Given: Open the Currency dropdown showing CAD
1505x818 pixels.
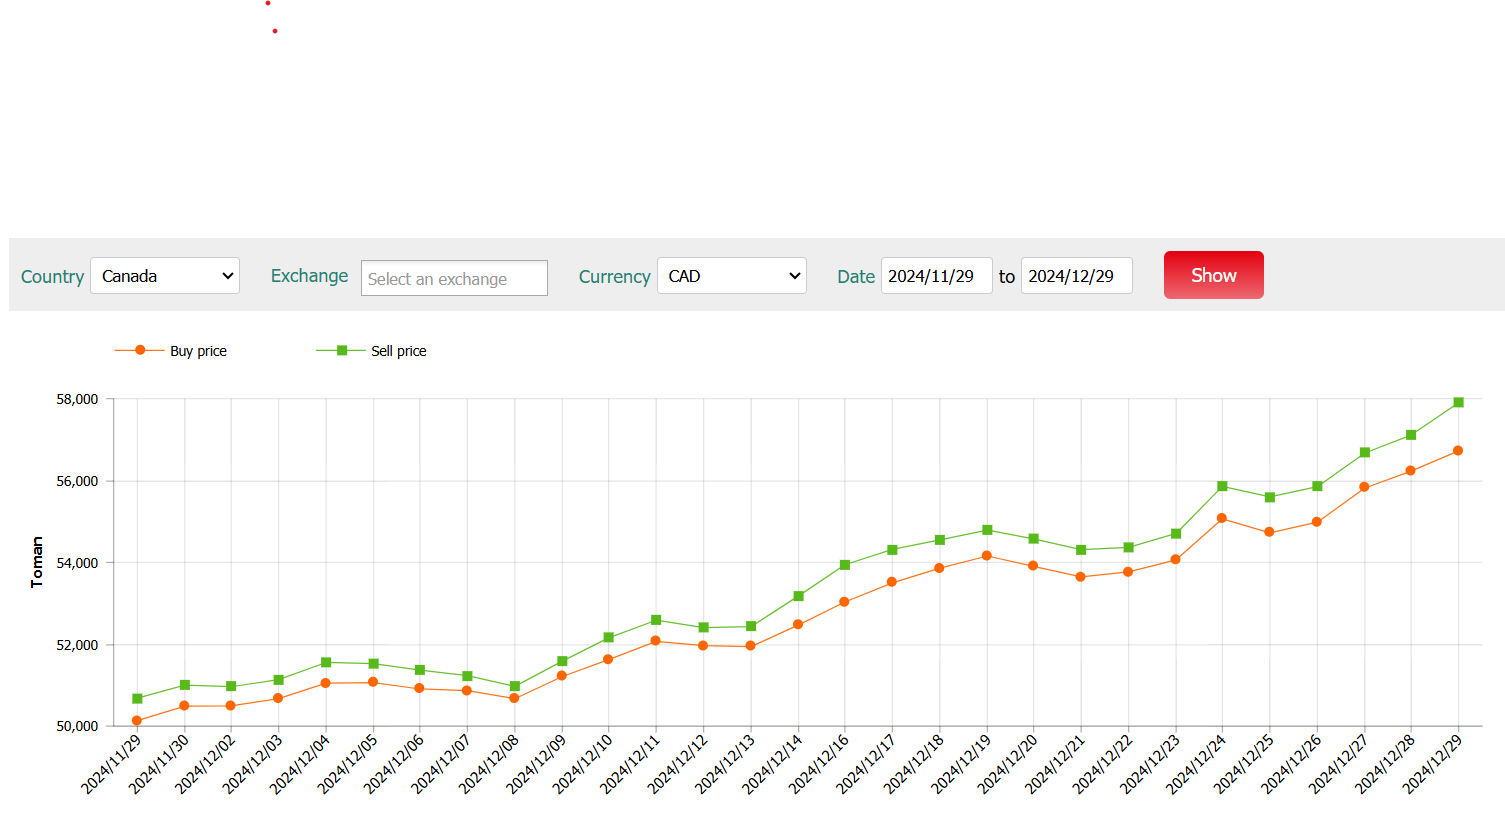Looking at the screenshot, I should pos(732,276).
